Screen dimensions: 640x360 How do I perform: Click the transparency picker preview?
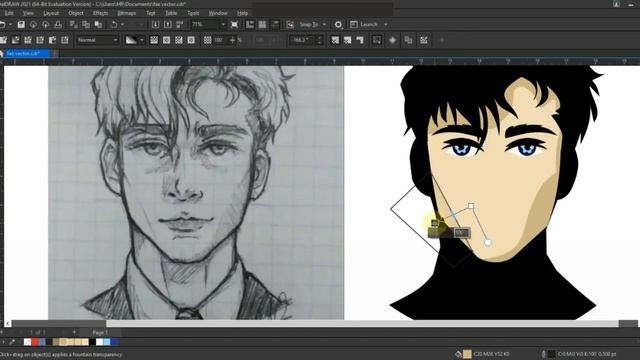tap(131, 40)
